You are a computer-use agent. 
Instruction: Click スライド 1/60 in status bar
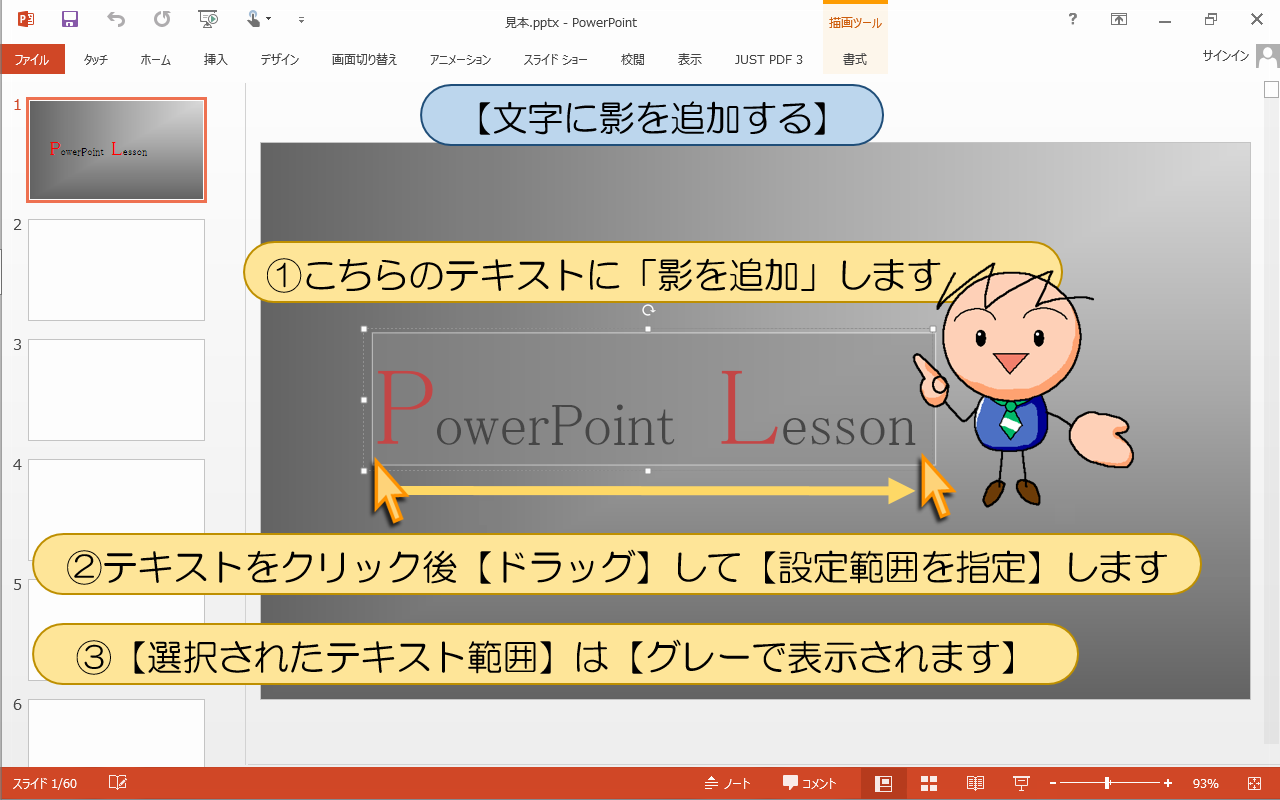45,784
